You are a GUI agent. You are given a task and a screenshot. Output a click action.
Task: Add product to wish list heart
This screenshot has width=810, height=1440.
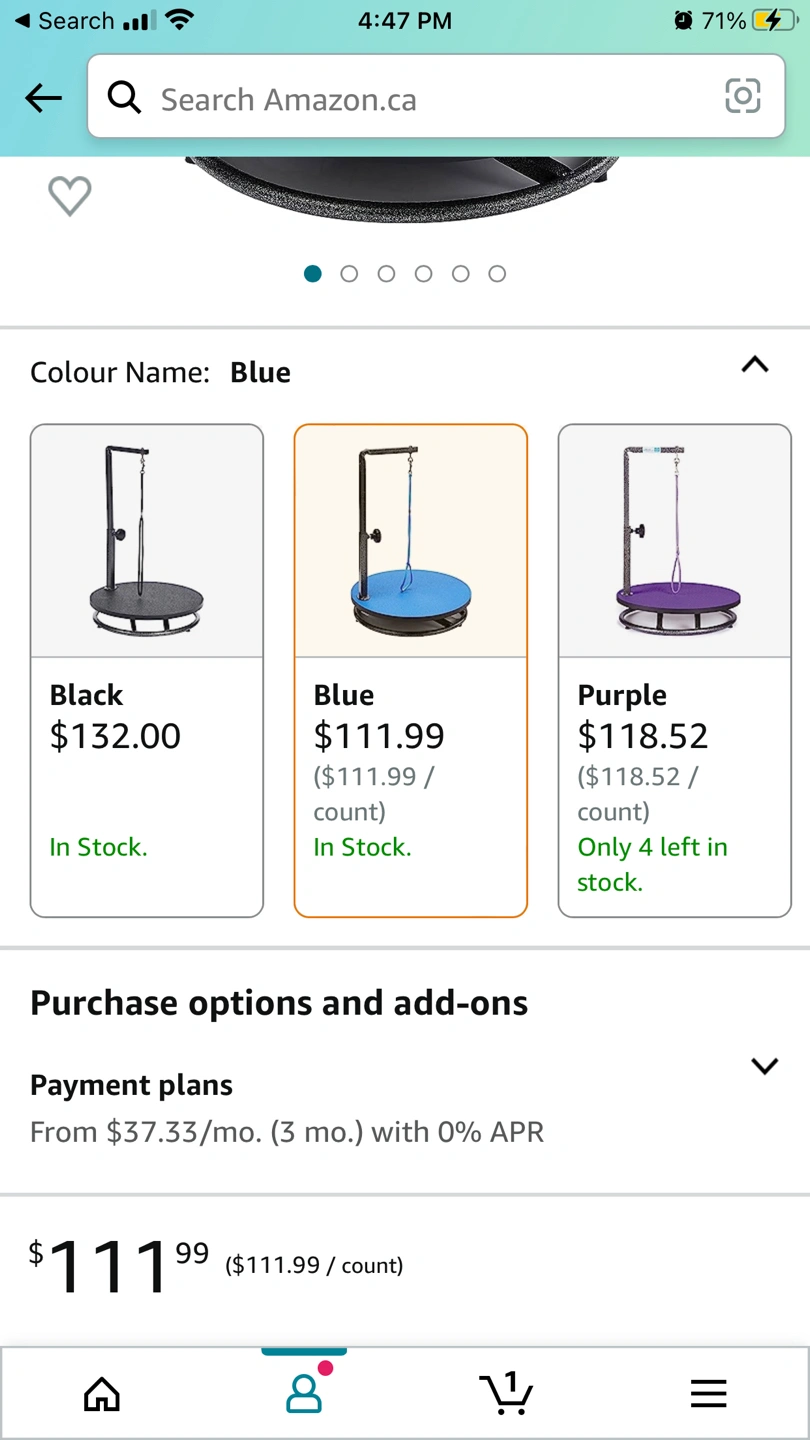(x=70, y=195)
